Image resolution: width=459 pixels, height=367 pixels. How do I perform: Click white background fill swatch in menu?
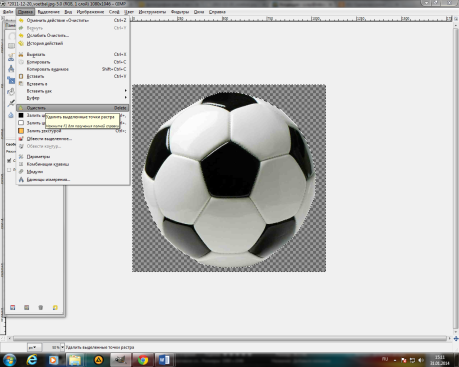21,123
